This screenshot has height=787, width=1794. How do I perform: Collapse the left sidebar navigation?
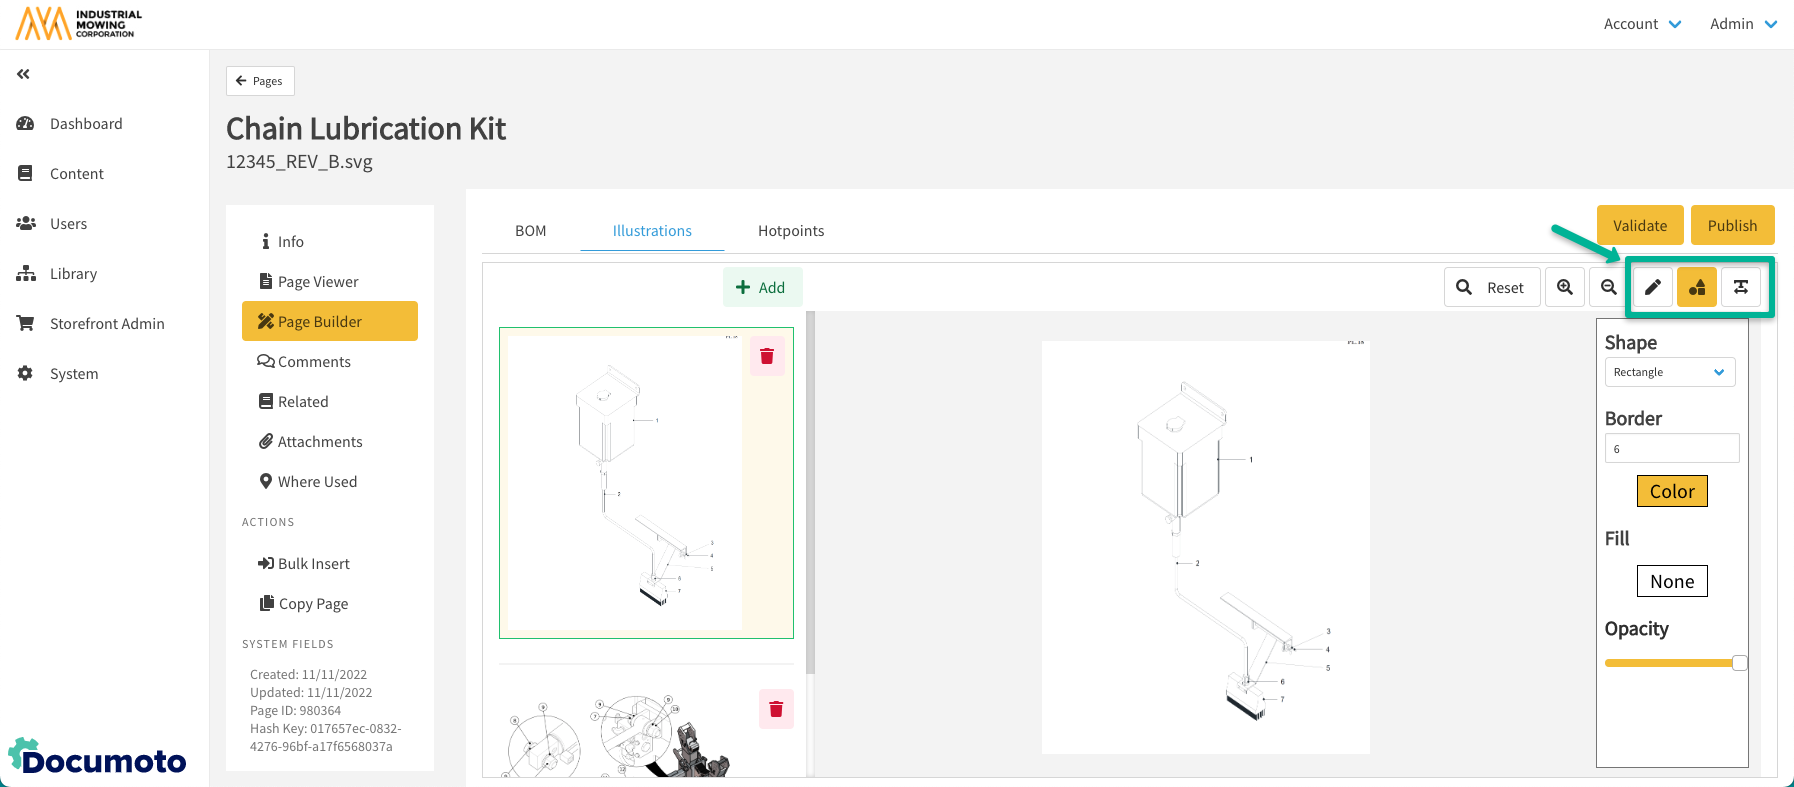click(x=24, y=74)
